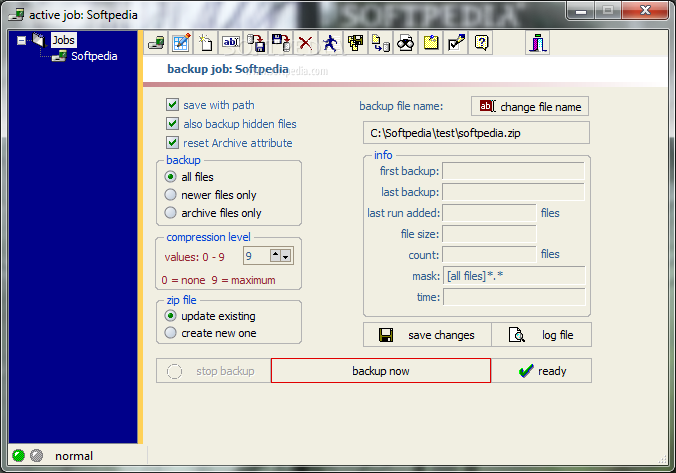Image resolution: width=676 pixels, height=473 pixels.
Task: Click 'values: 0 - 9' label
Action: tap(194, 257)
